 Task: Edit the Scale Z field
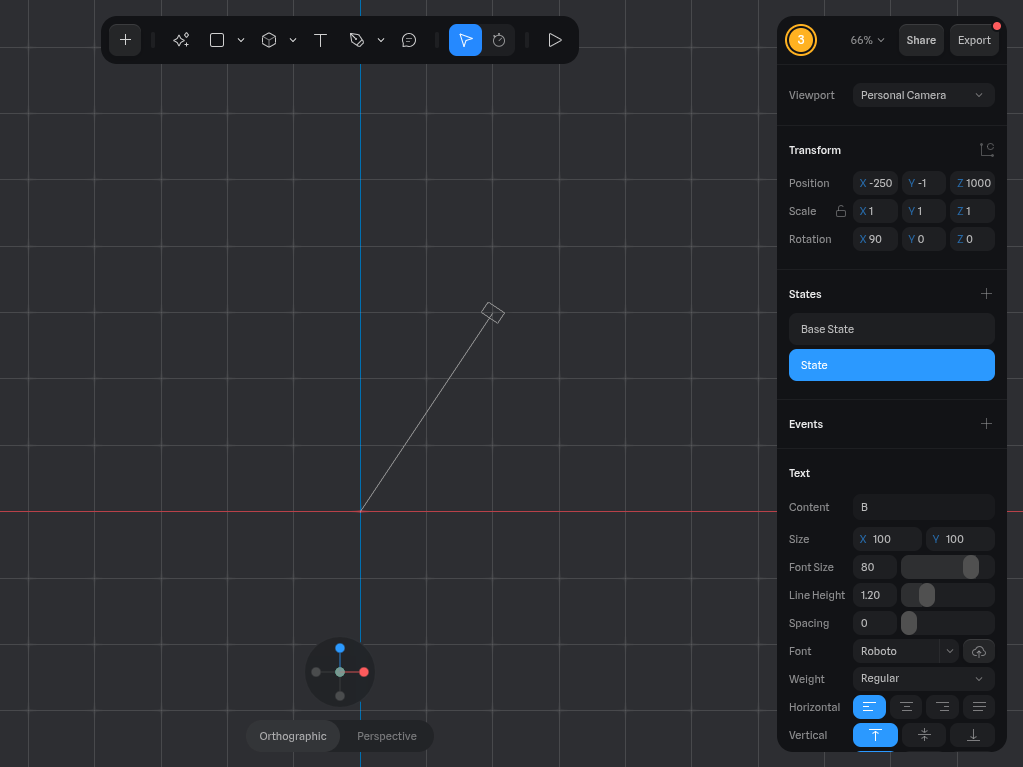(972, 211)
